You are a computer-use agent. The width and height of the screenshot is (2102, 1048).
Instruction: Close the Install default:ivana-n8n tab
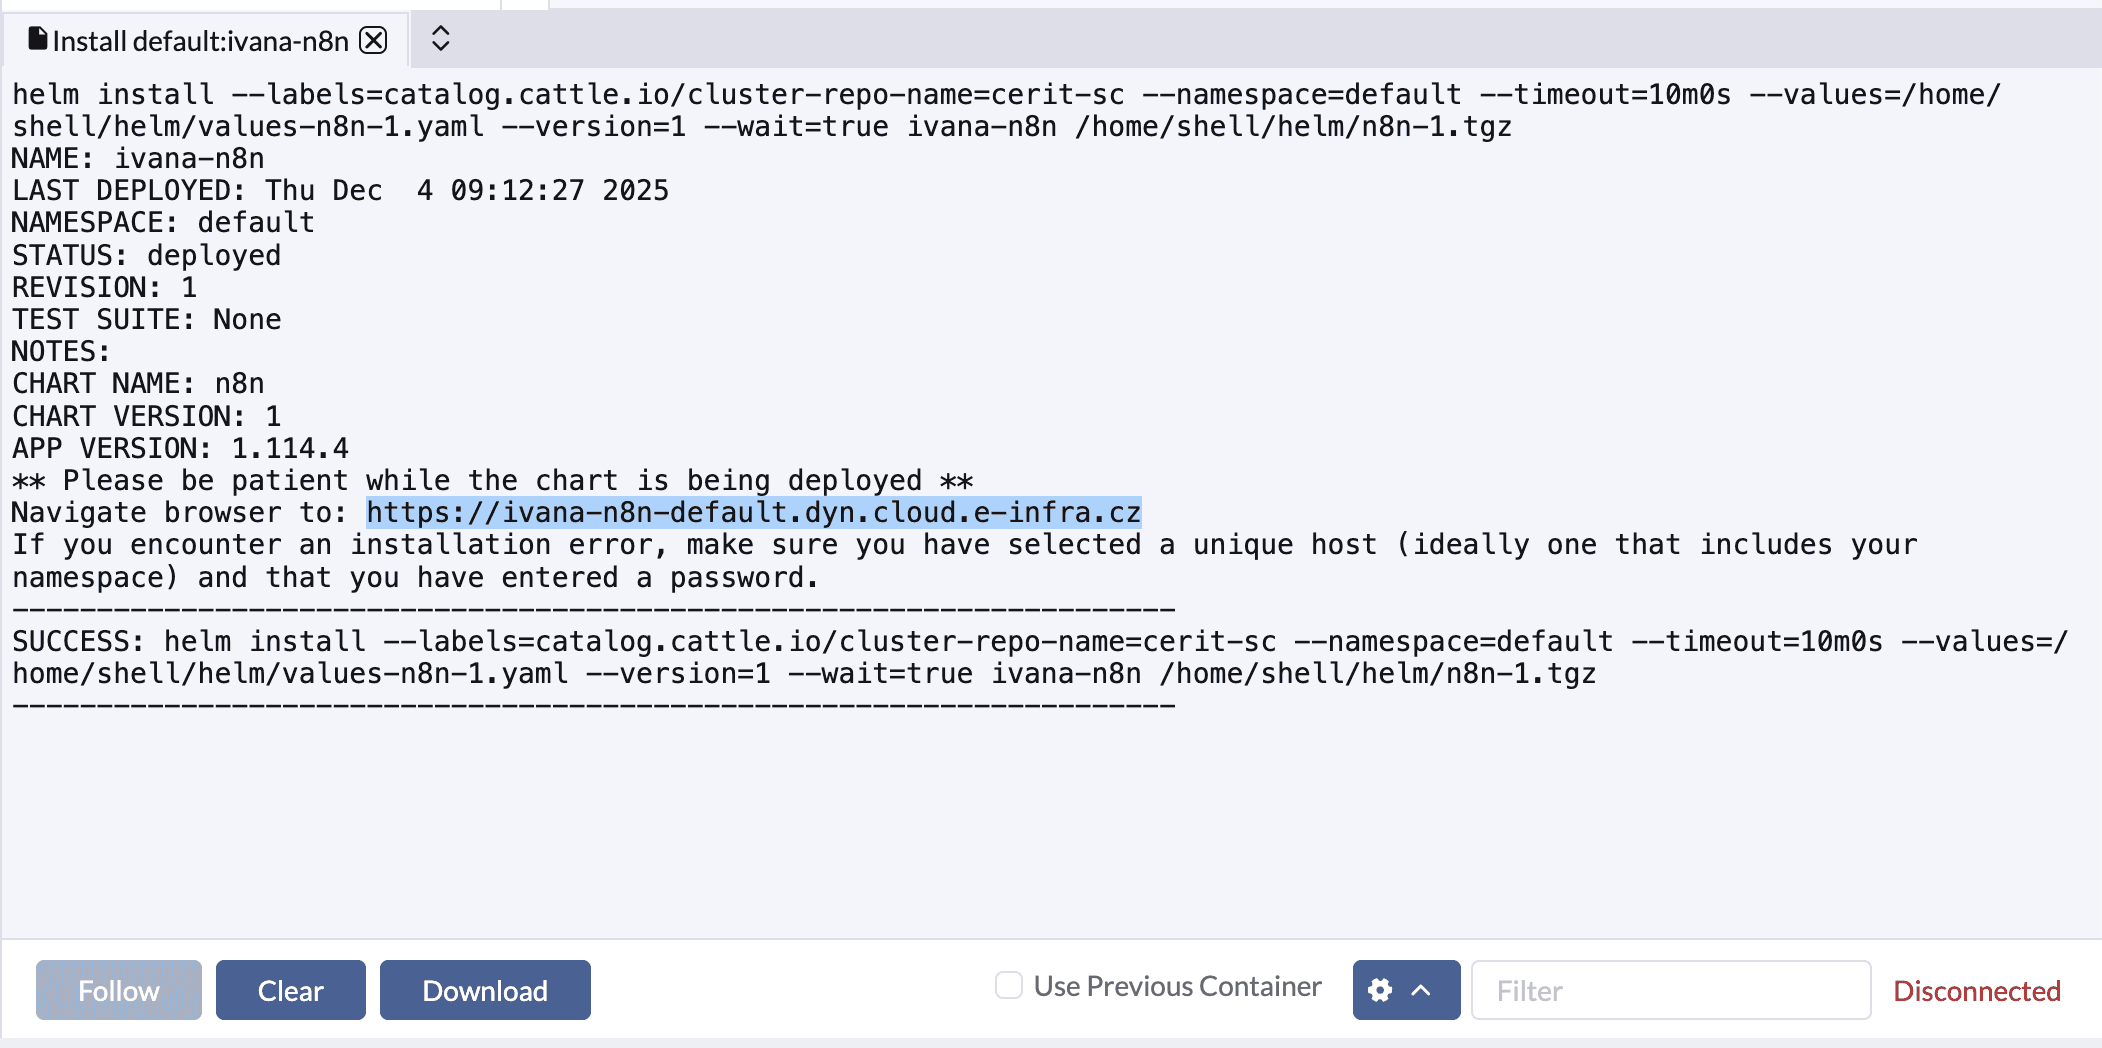point(373,40)
